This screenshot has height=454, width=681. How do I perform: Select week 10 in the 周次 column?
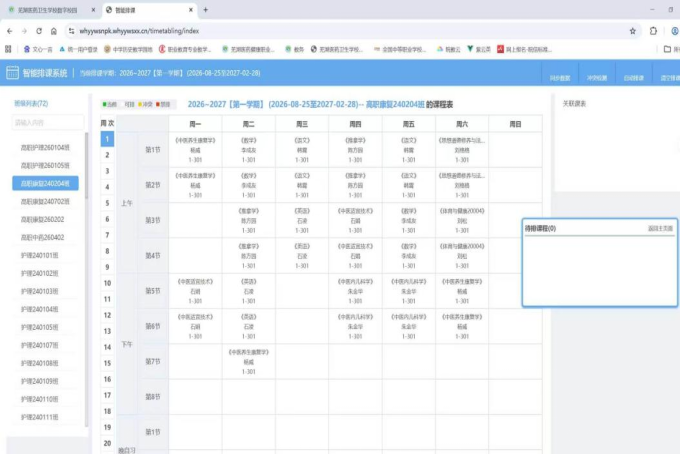coord(107,283)
